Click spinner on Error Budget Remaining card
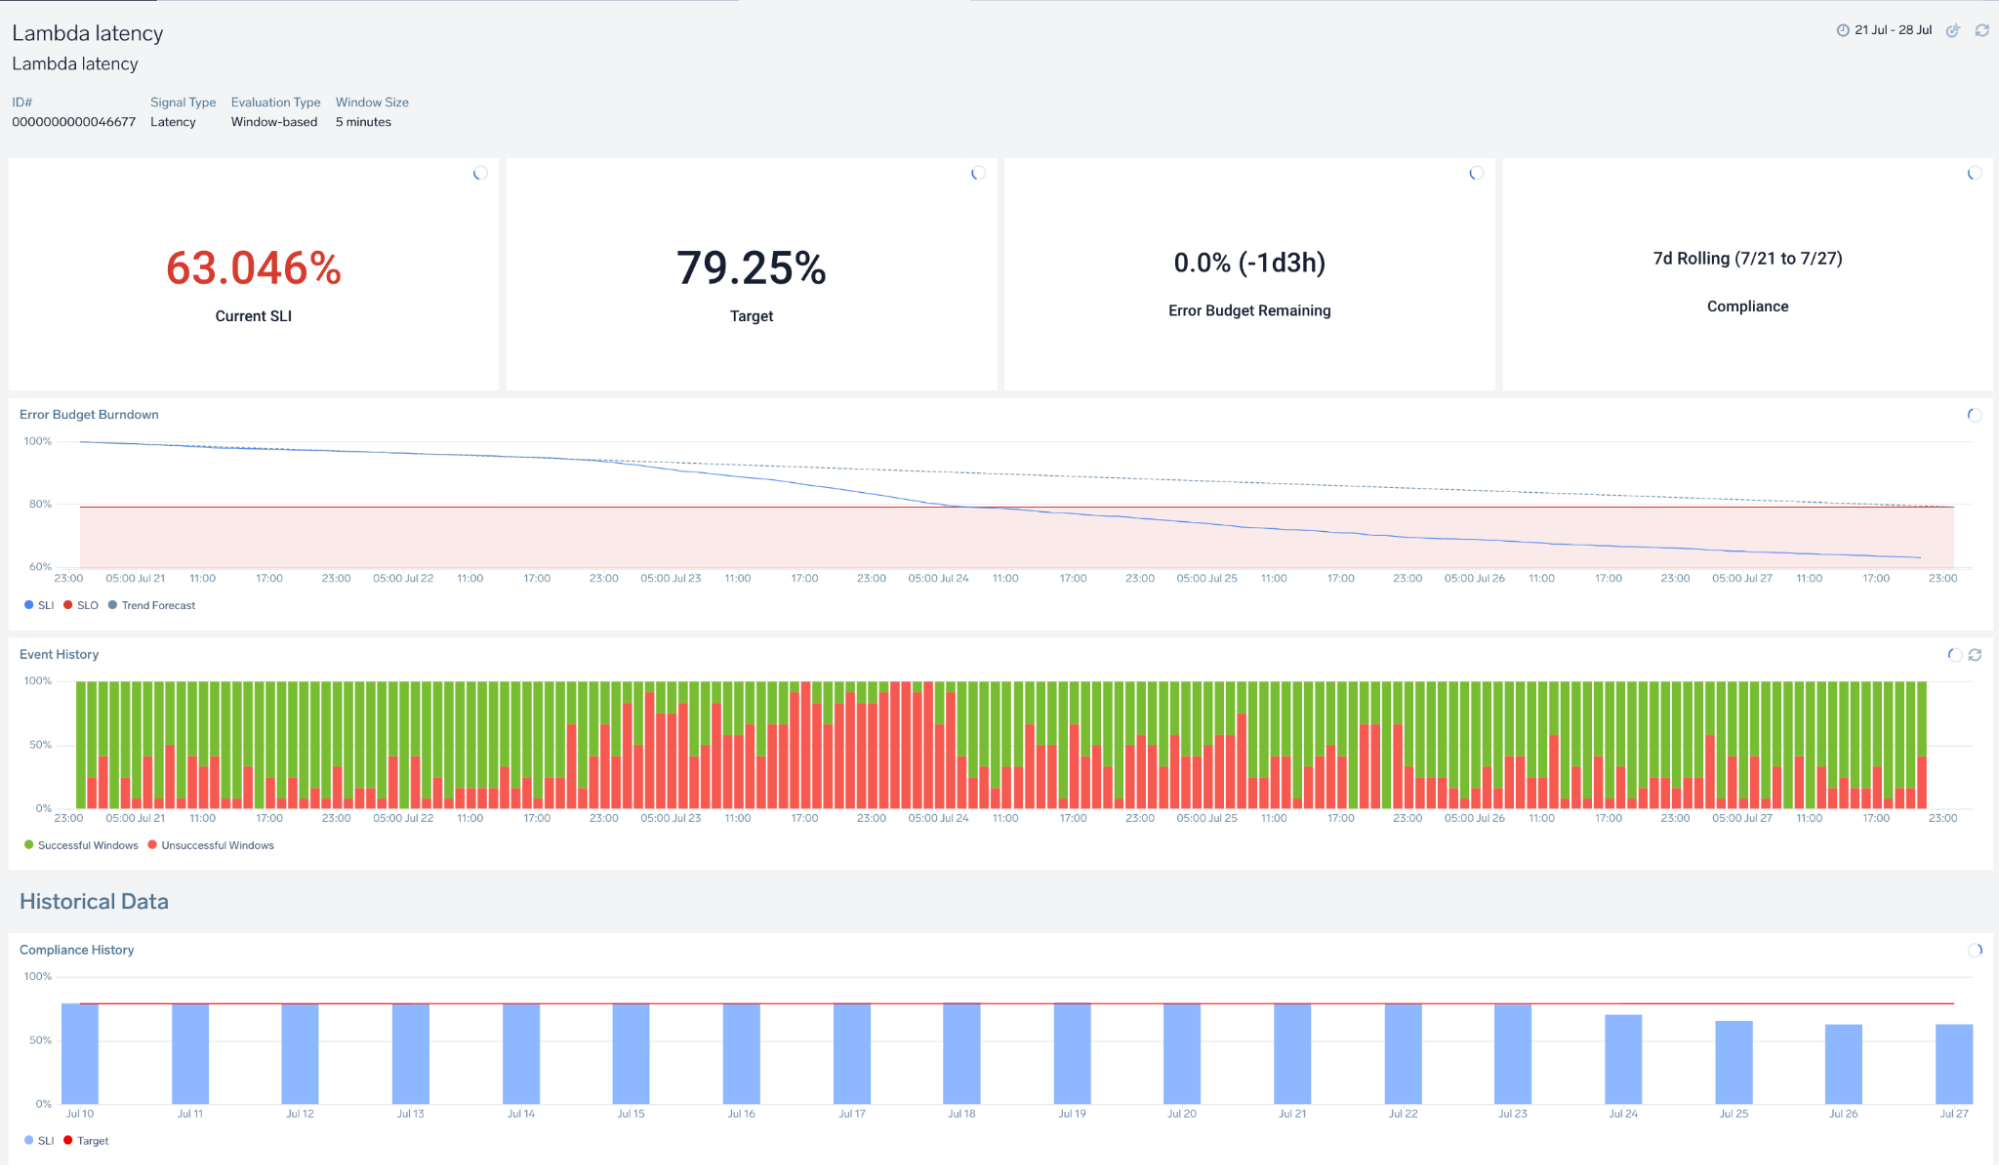Screen dimensions: 1999x1166 coord(1476,174)
